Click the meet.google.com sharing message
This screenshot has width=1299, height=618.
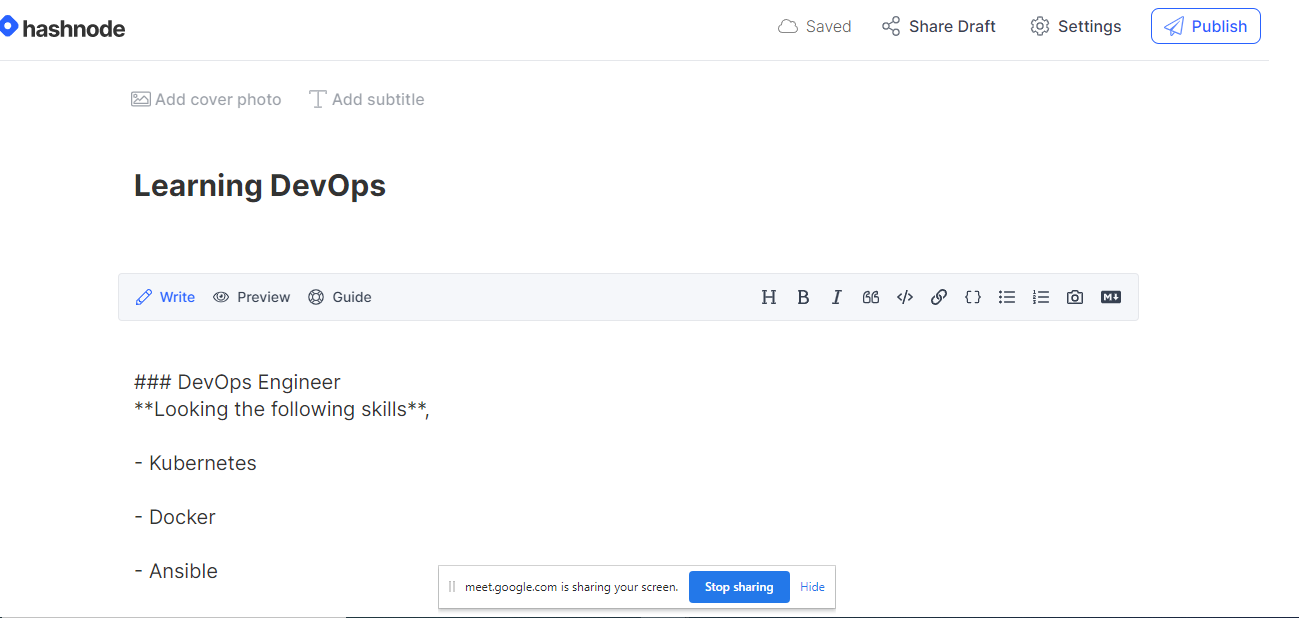[x=572, y=587]
